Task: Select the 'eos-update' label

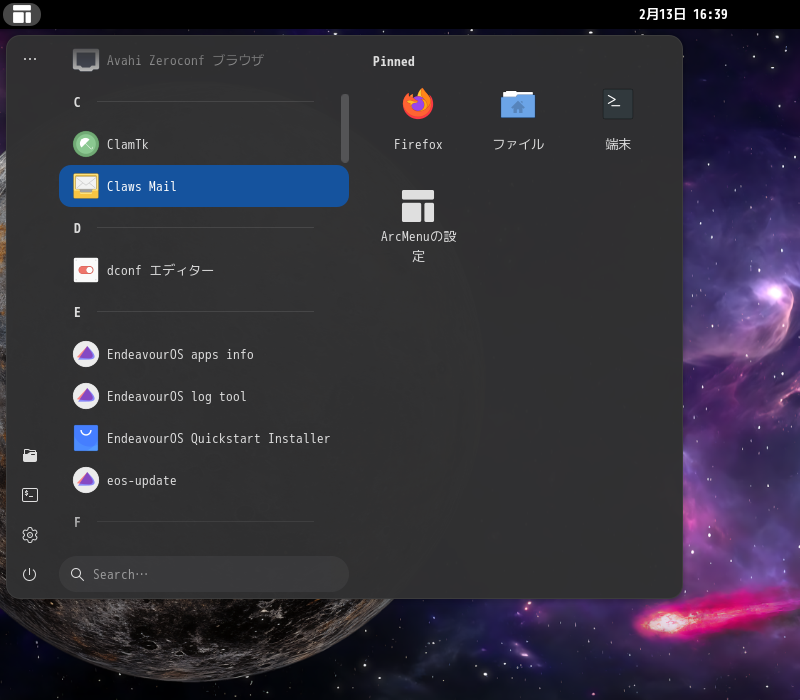Action: 141,481
